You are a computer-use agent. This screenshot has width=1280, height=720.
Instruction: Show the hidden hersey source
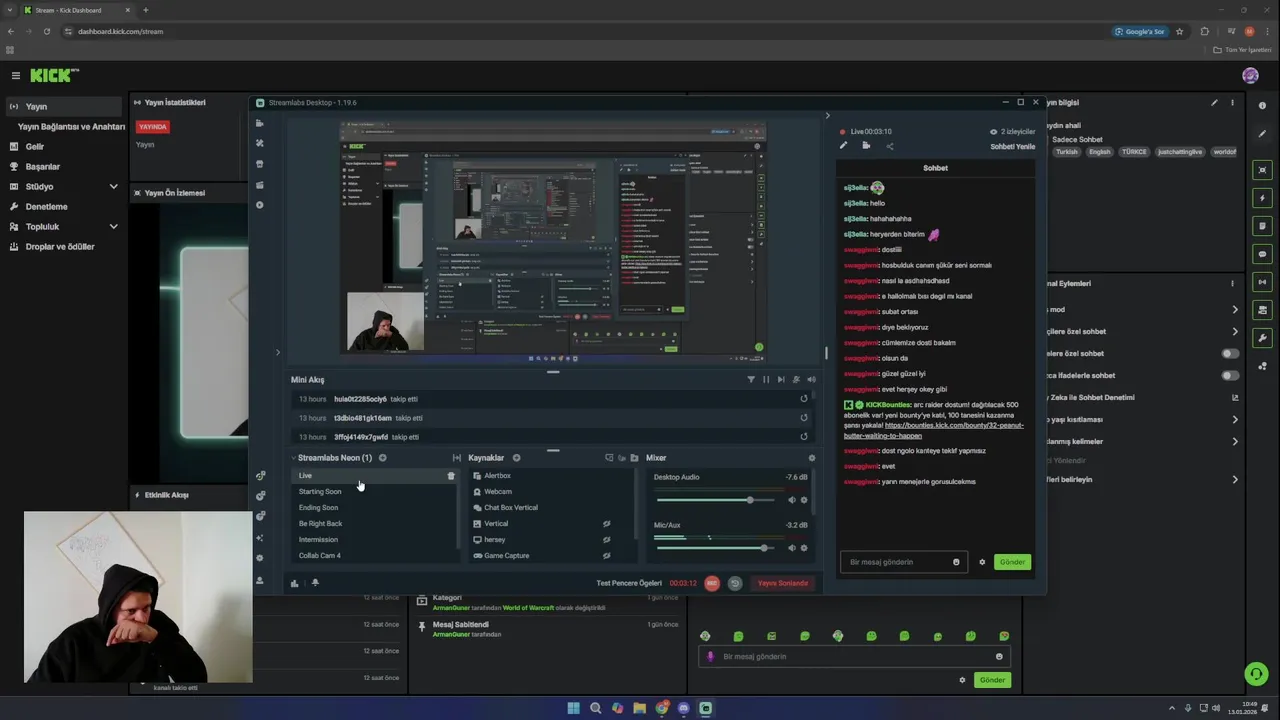coord(606,540)
